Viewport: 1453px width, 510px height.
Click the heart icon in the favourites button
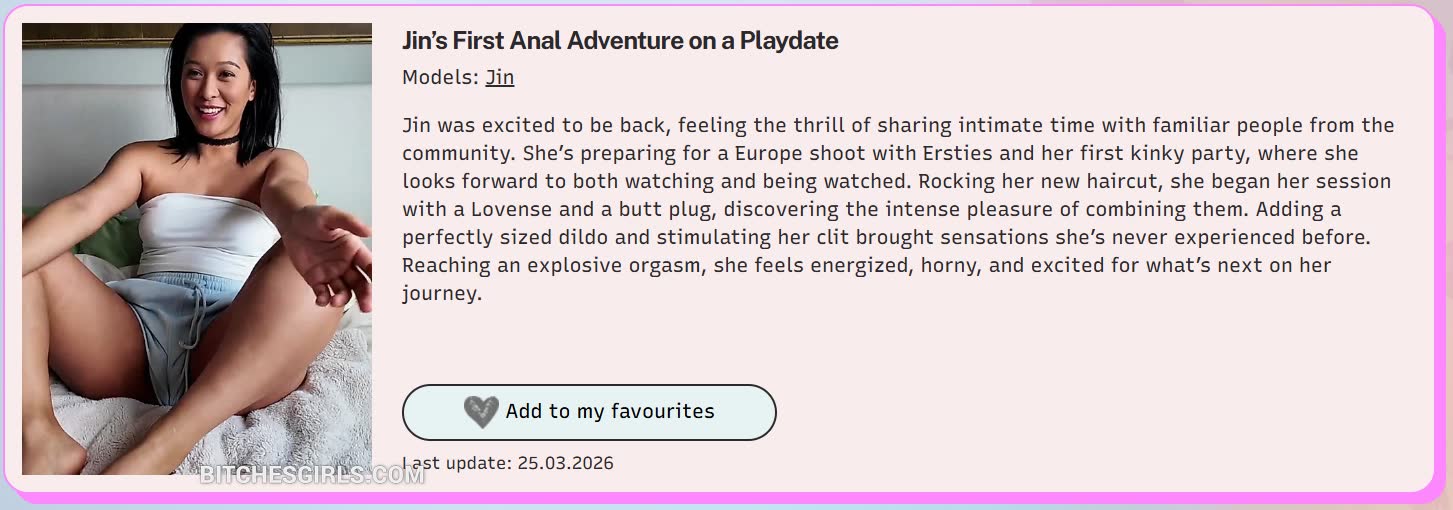481,412
